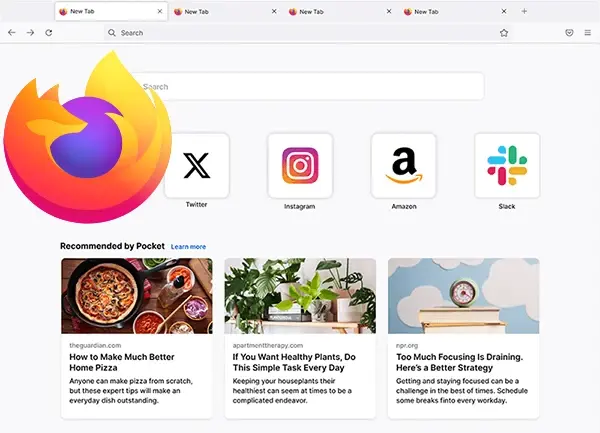The height and width of the screenshot is (433, 600).
Task: Click the Learn more Pocket link
Action: point(188,247)
